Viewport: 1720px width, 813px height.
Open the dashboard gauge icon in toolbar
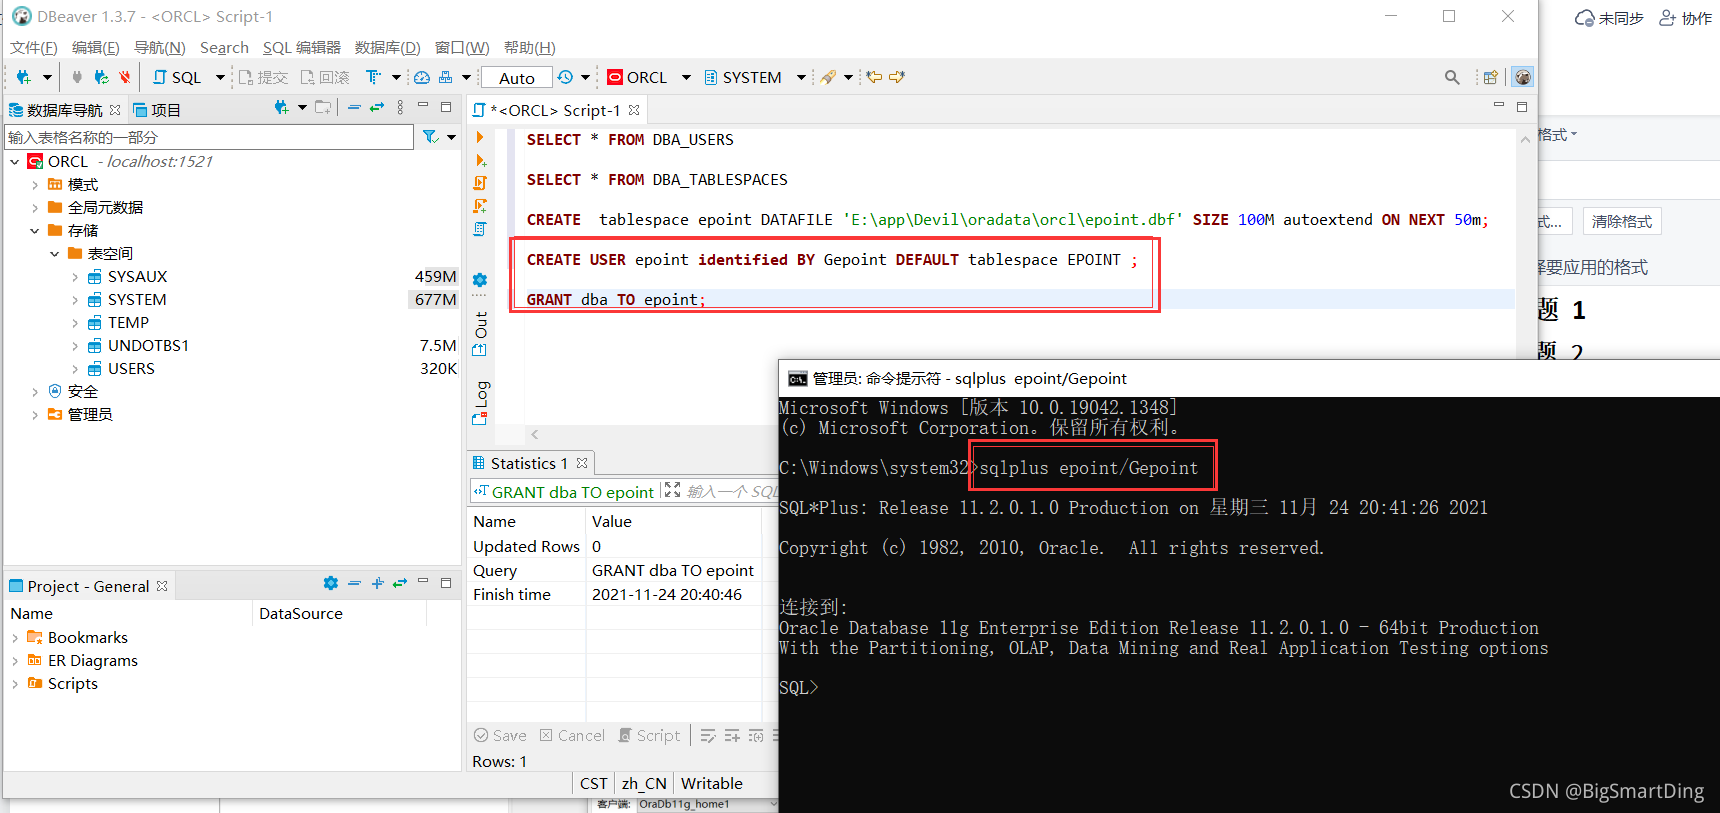[x=422, y=77]
